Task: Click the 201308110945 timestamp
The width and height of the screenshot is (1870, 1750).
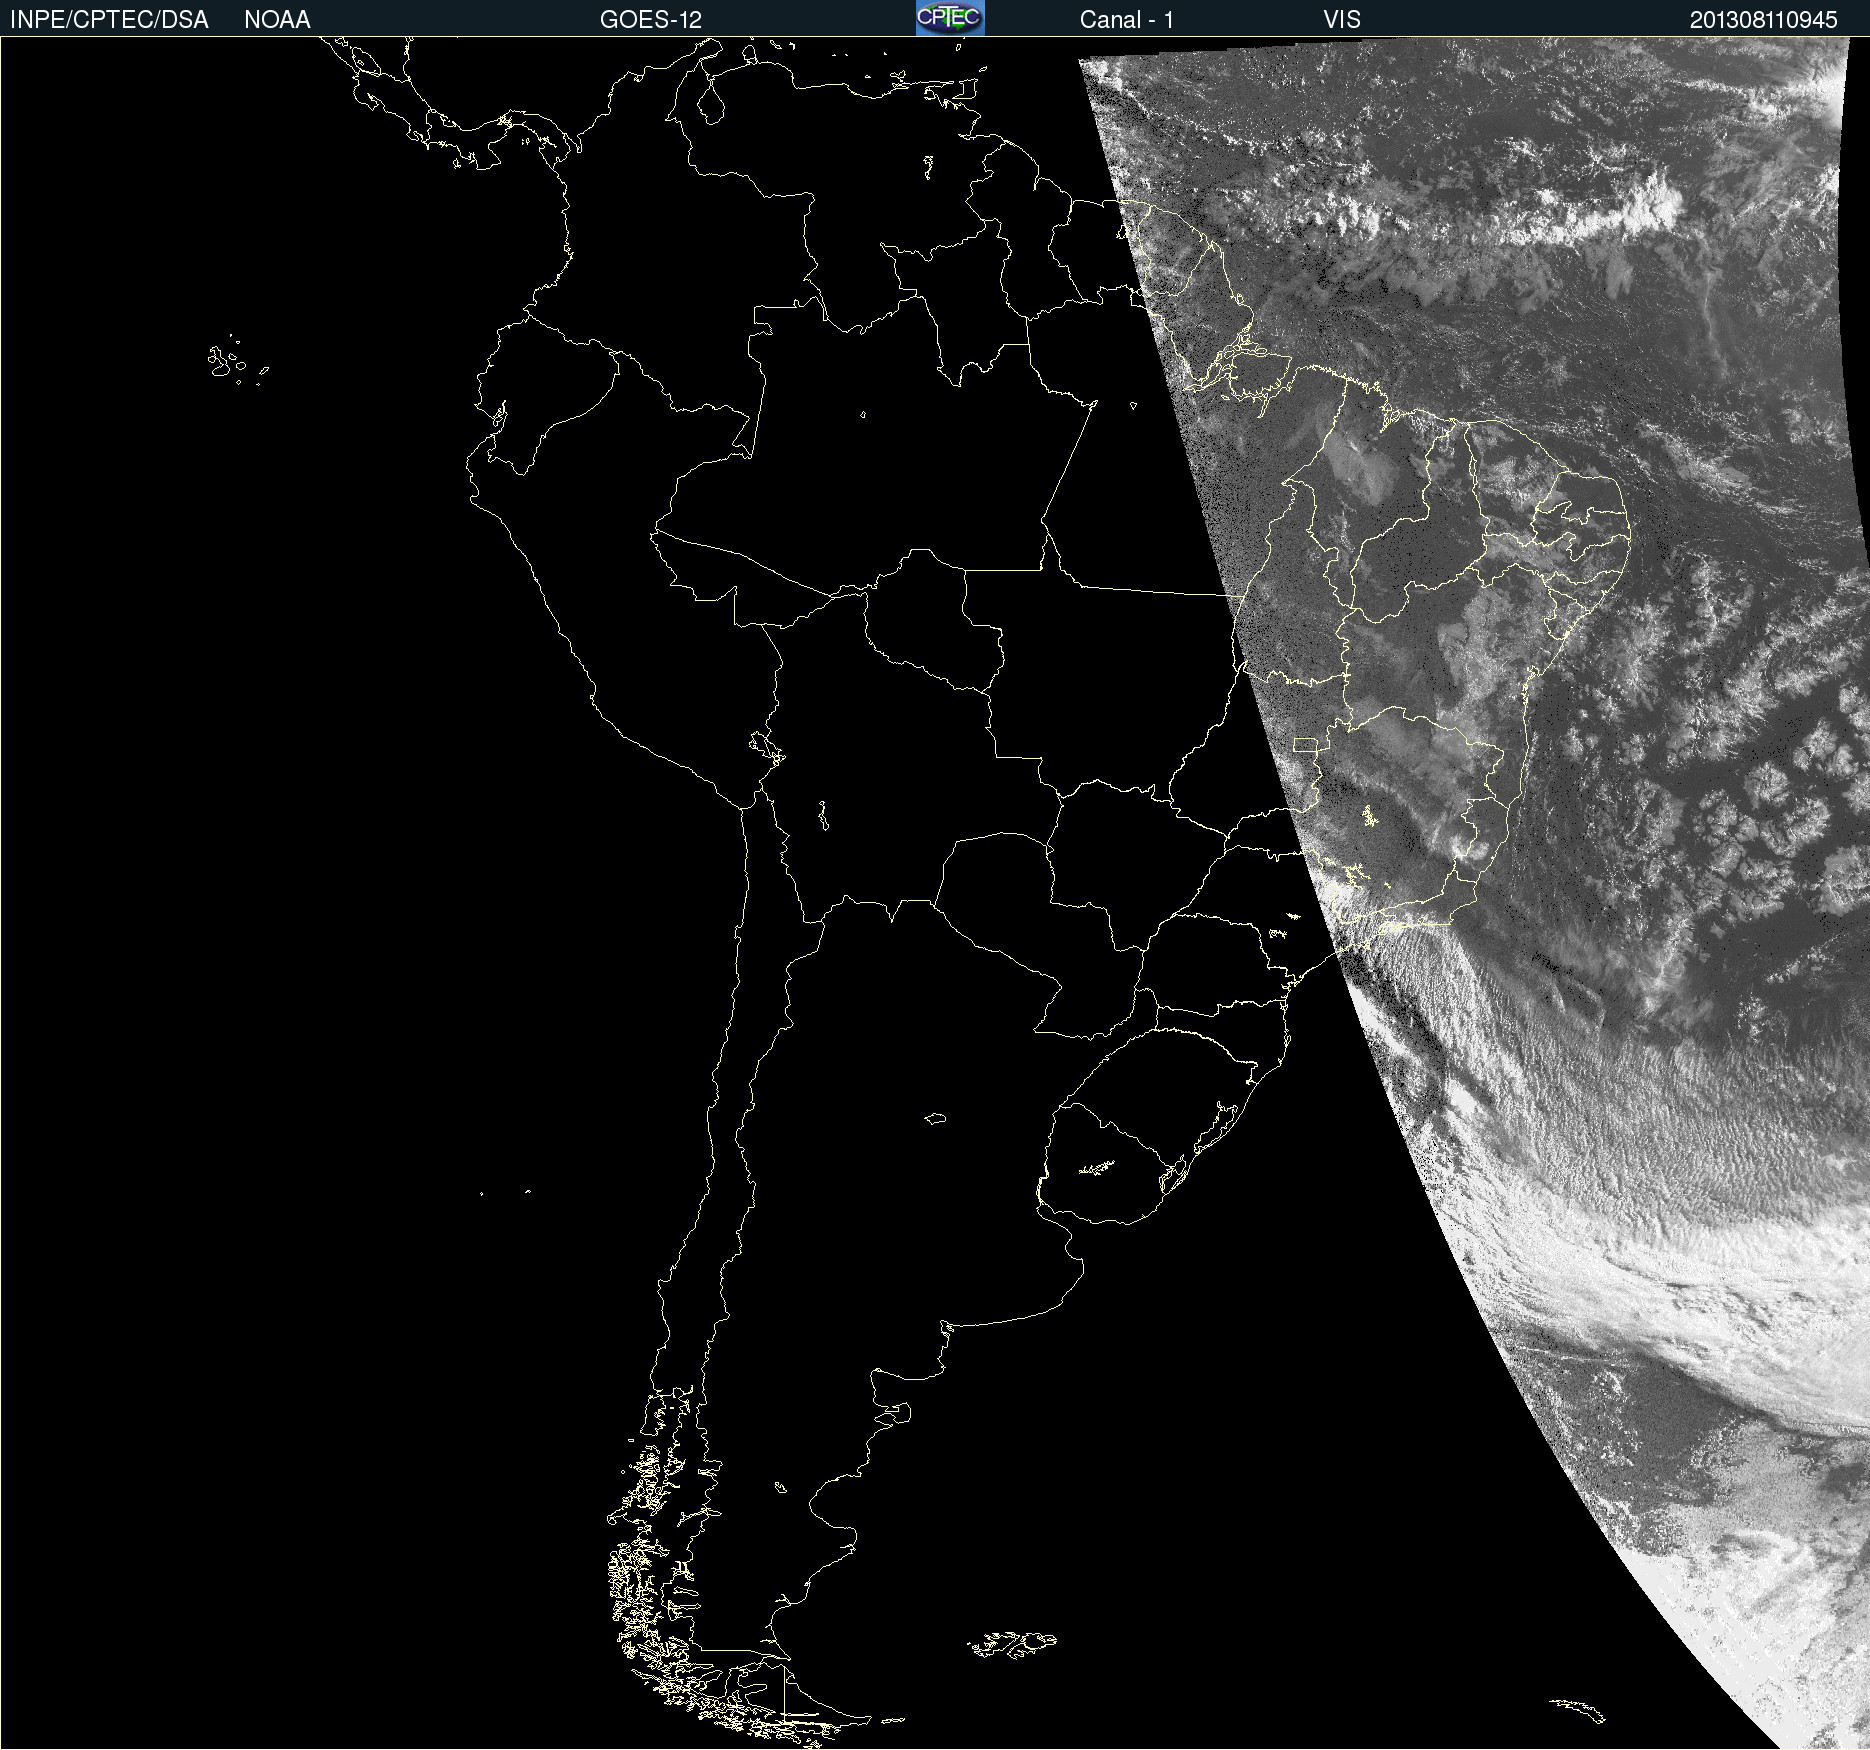Action: click(1764, 20)
